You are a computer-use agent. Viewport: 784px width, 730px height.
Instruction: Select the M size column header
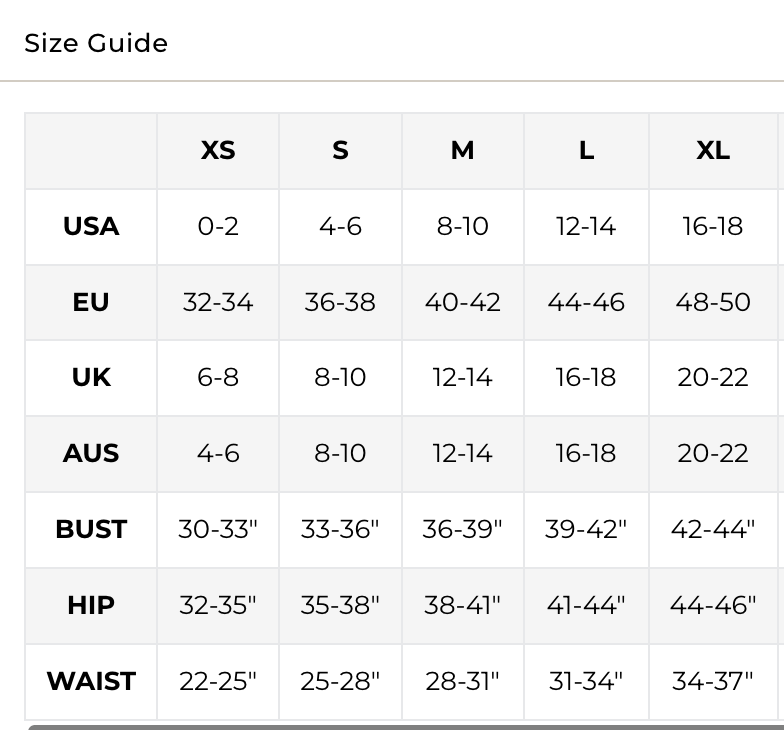(462, 150)
